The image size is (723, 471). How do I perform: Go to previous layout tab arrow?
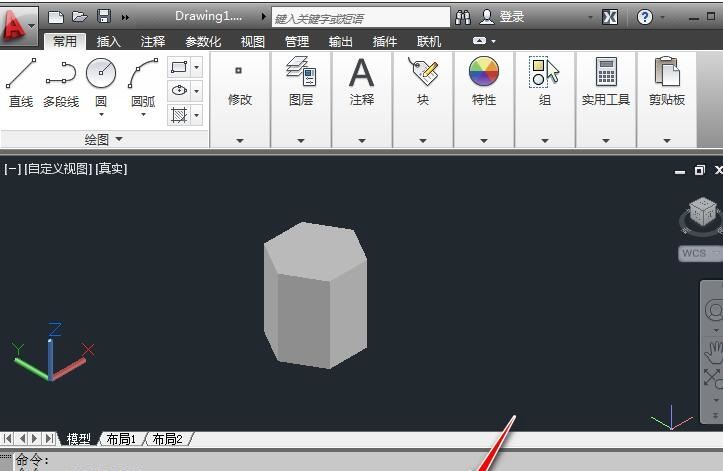pos(22,438)
